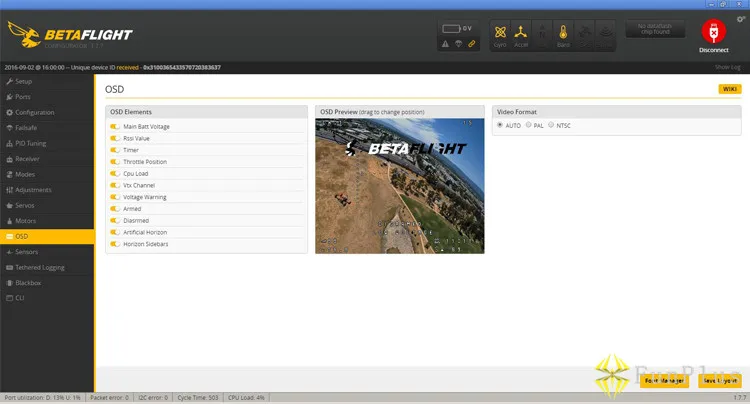This screenshot has width=750, height=404.
Task: Toggle the Artificial Horizon OSD element
Action: point(115,232)
